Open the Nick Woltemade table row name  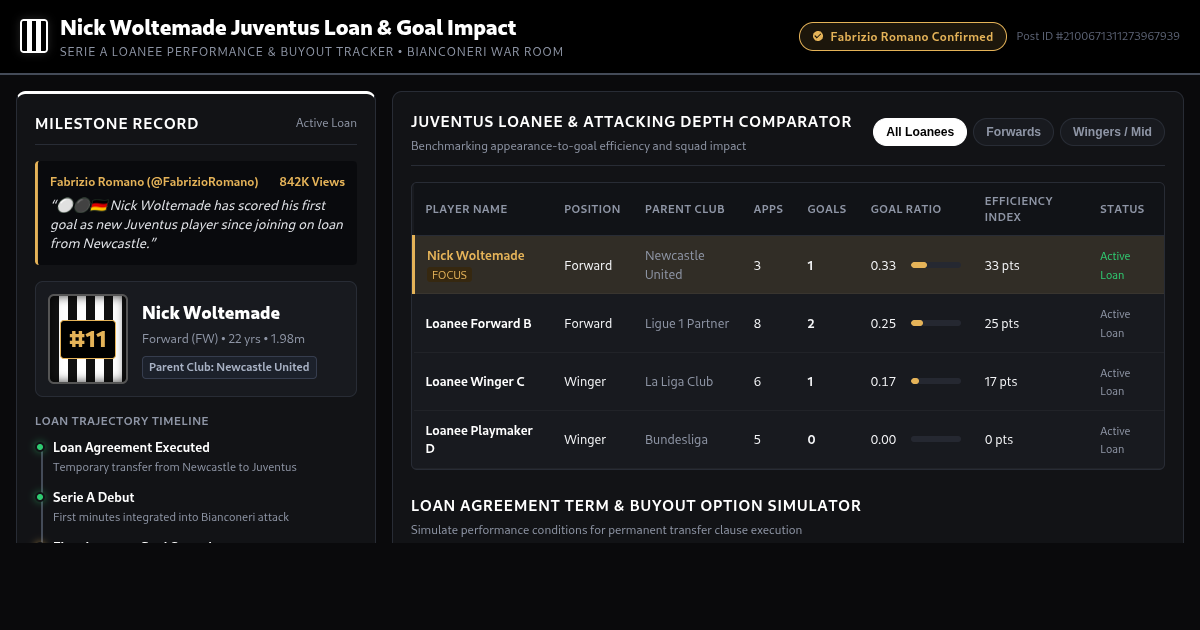476,255
